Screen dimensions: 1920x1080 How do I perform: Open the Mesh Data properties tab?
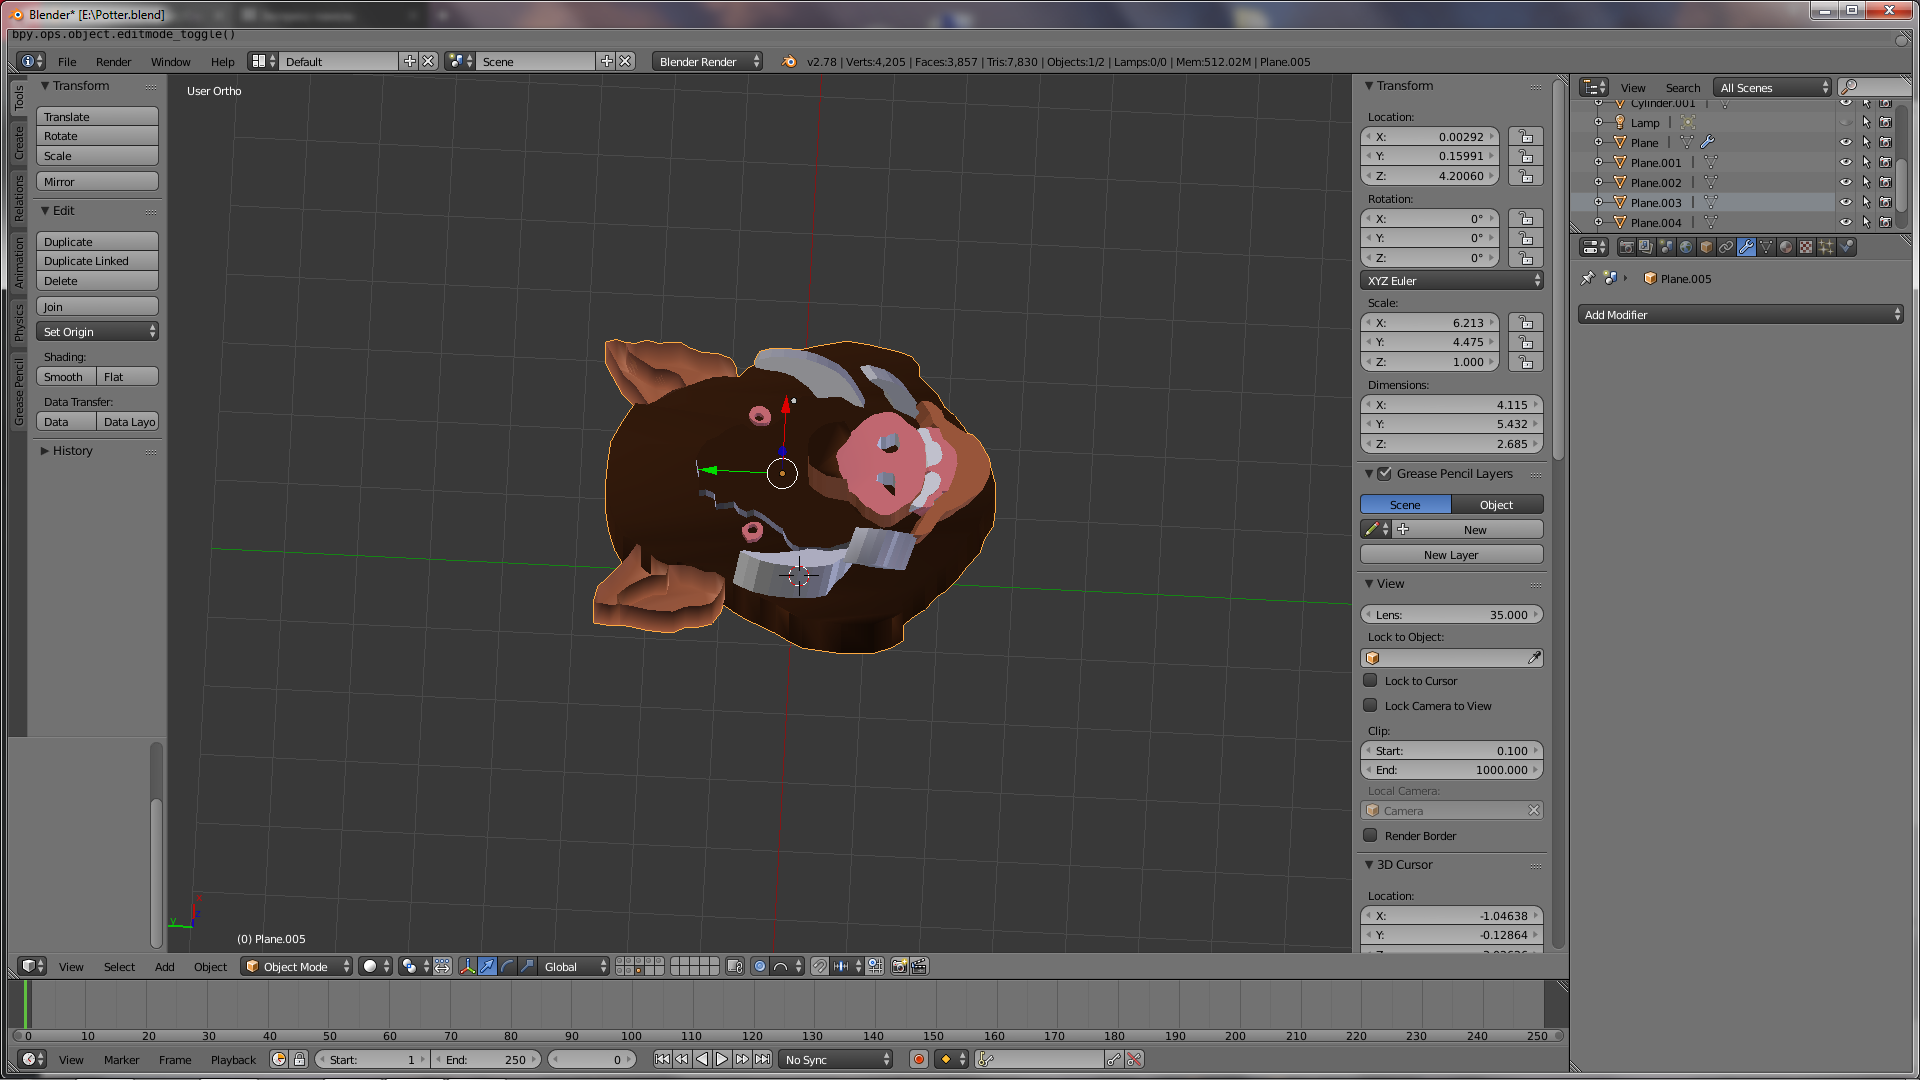pyautogui.click(x=1766, y=247)
